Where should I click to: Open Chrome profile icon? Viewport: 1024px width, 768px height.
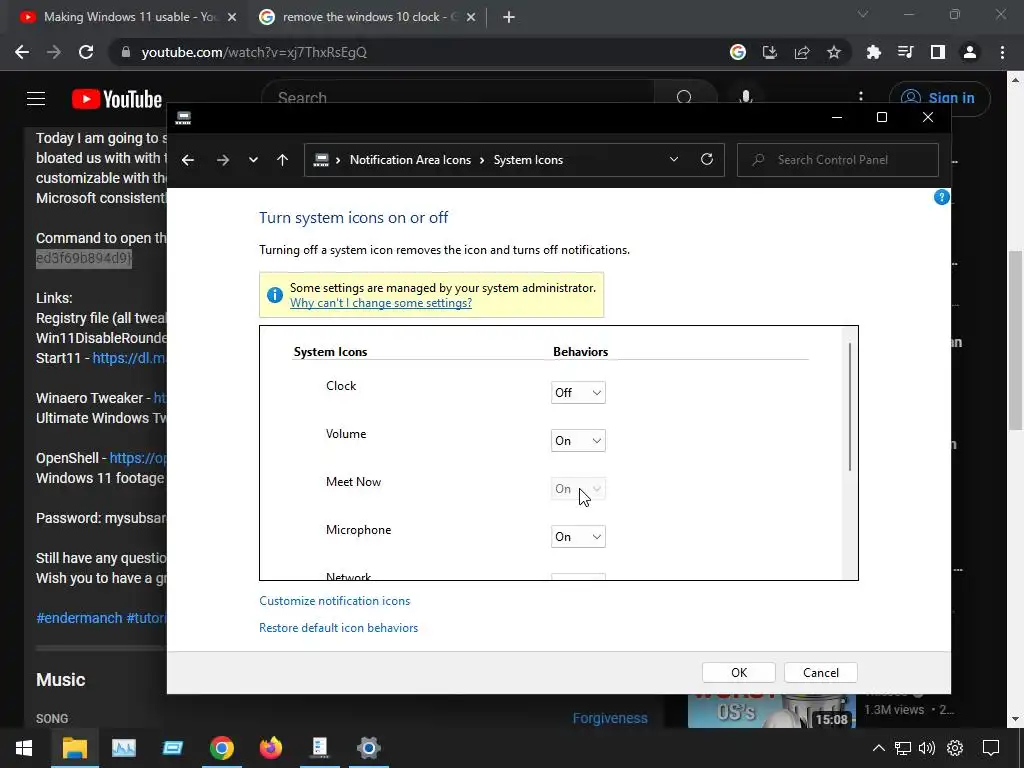[970, 52]
